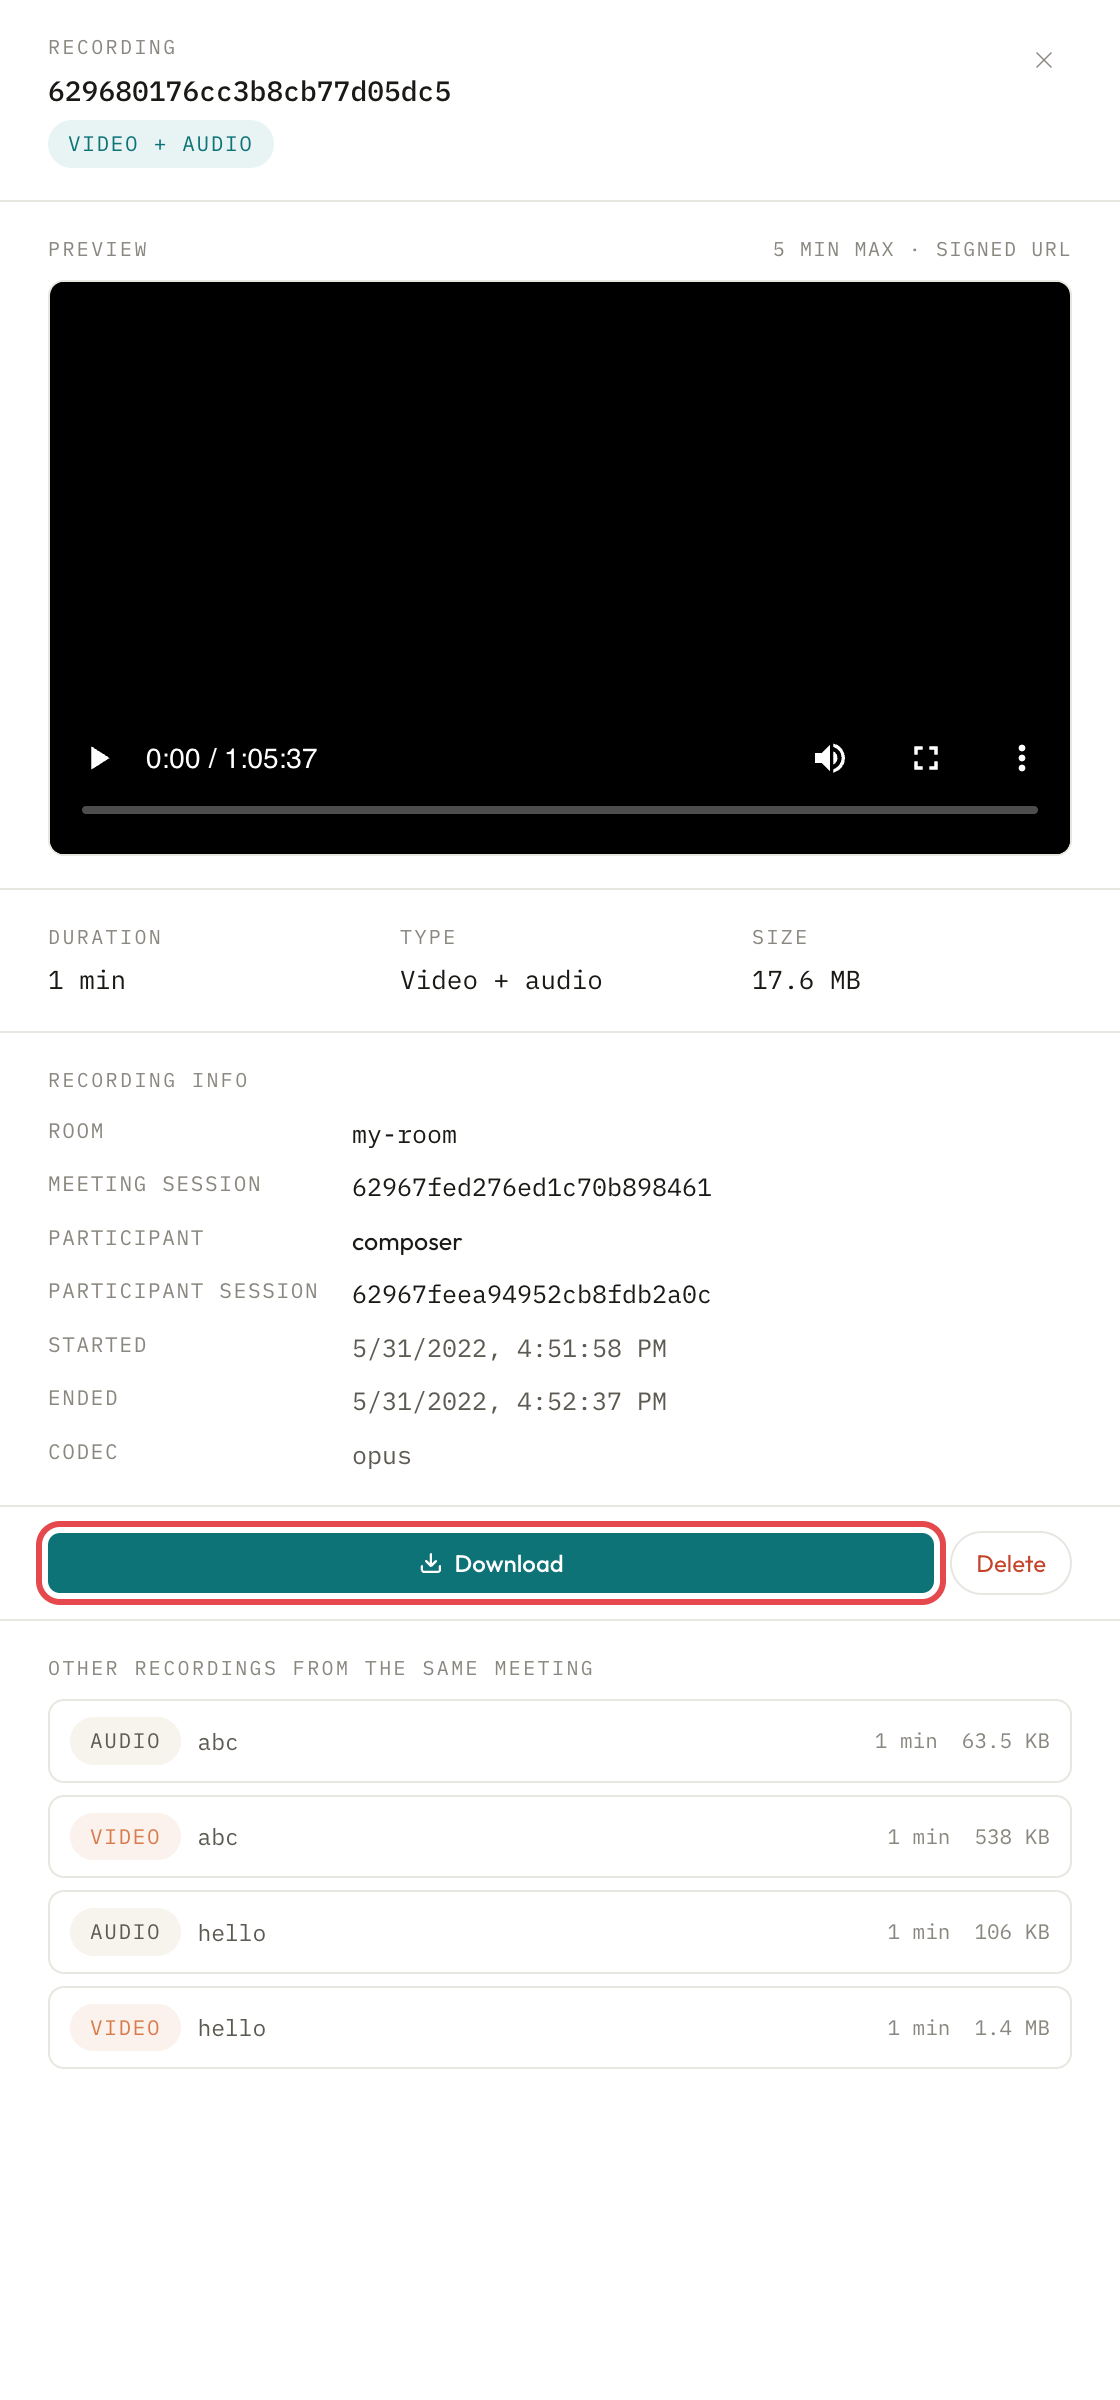Screen dimensions: 1120x2400
Task: Select participant session ID 62967feea94952cb8fdb2a0c
Action: point(532,1295)
